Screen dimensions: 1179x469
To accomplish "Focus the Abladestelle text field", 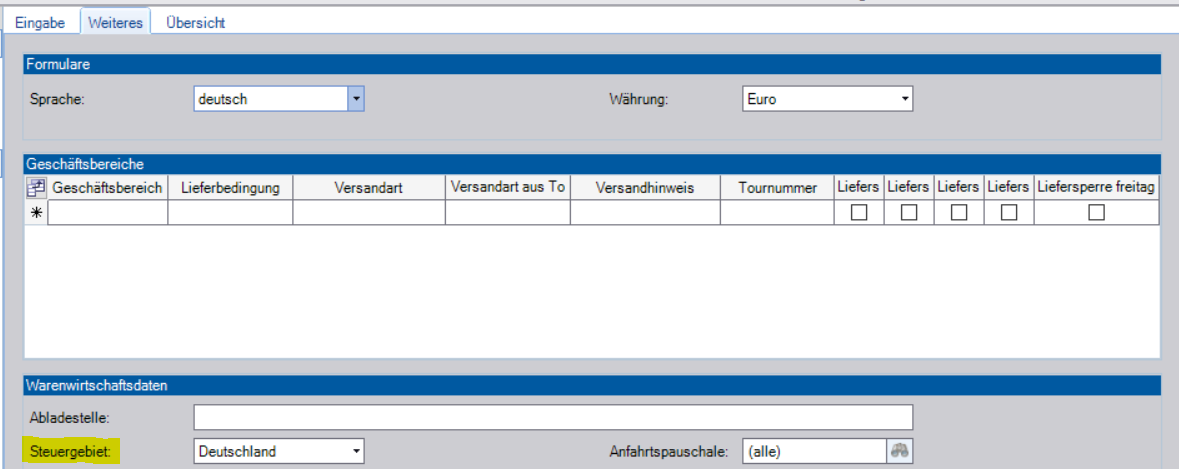I will pos(553,417).
